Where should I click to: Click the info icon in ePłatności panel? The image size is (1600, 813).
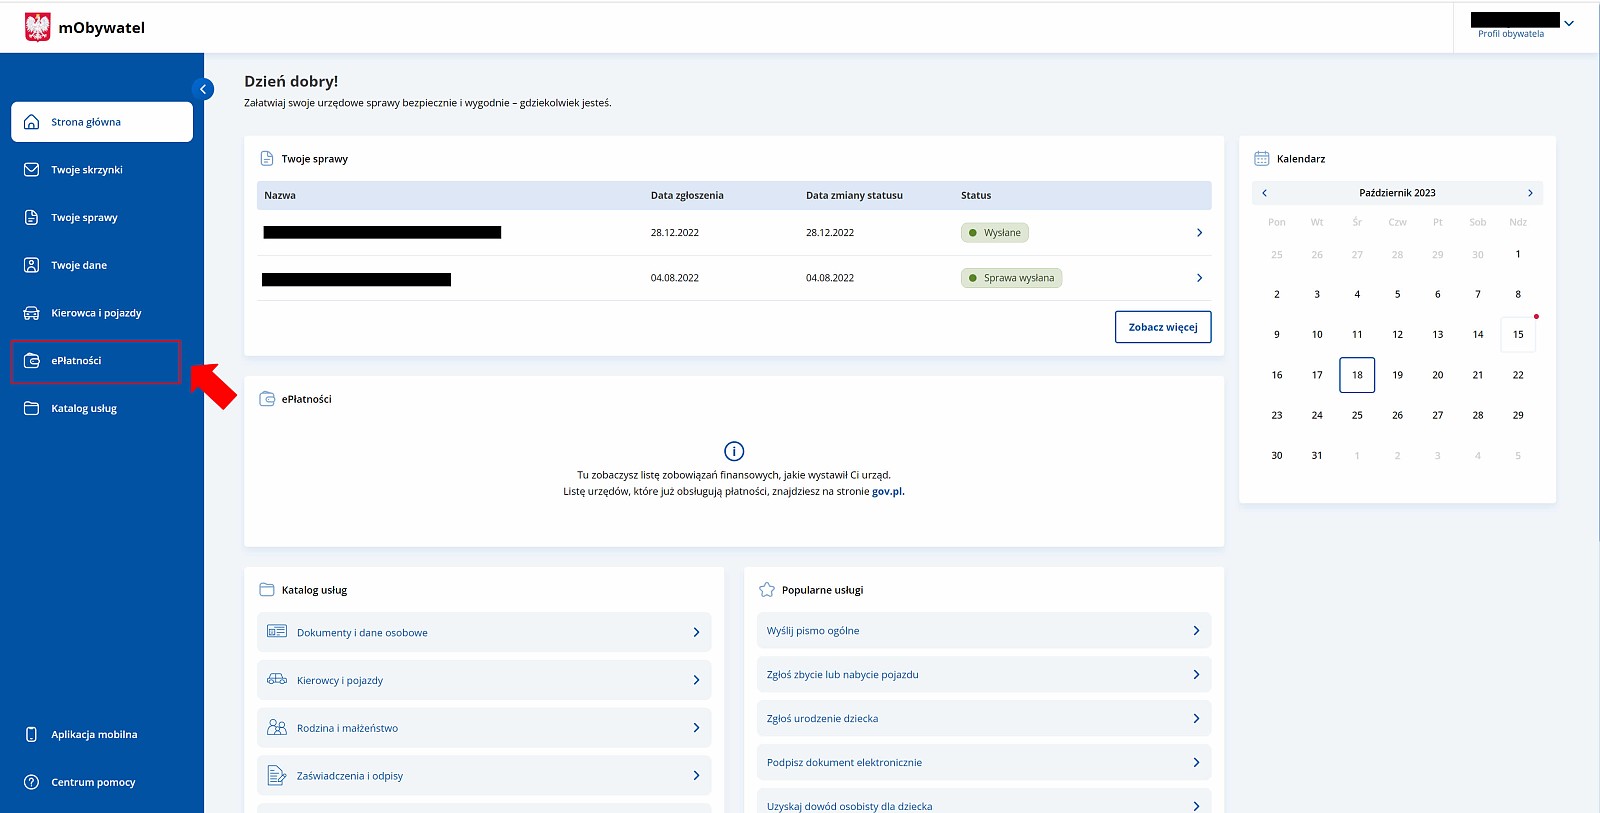click(734, 451)
